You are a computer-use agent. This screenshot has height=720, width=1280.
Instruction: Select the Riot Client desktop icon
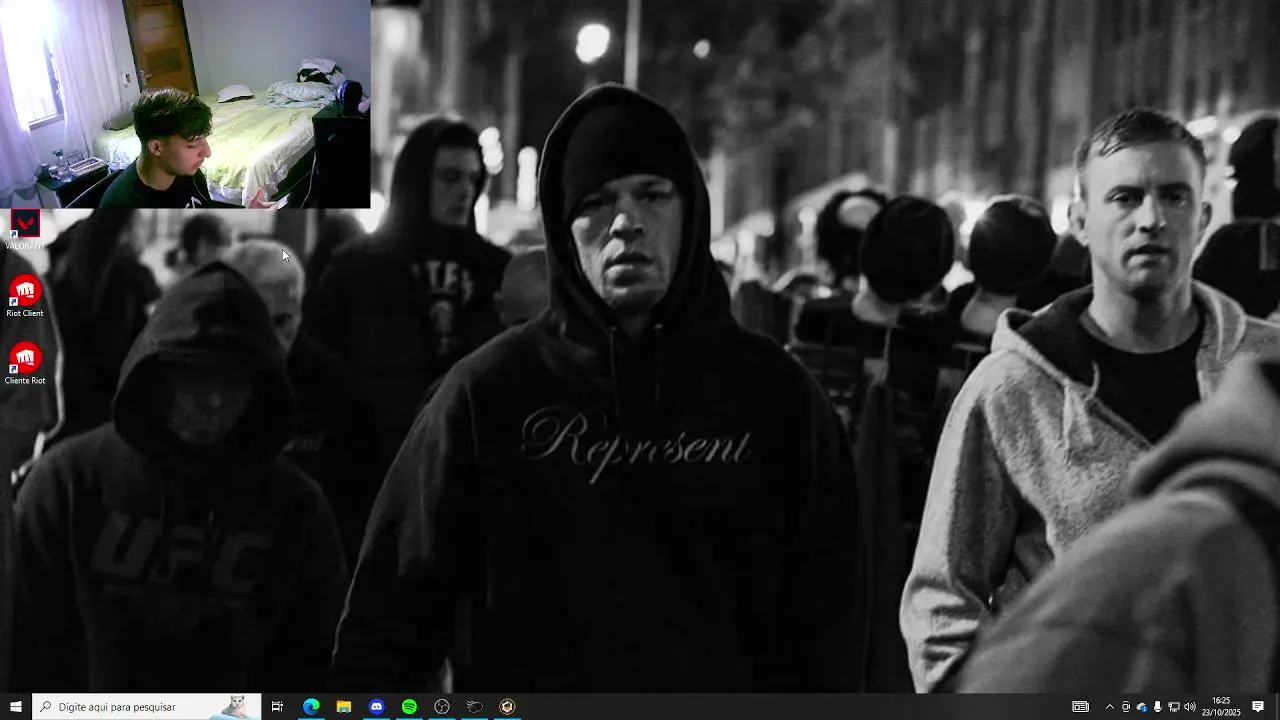(25, 296)
